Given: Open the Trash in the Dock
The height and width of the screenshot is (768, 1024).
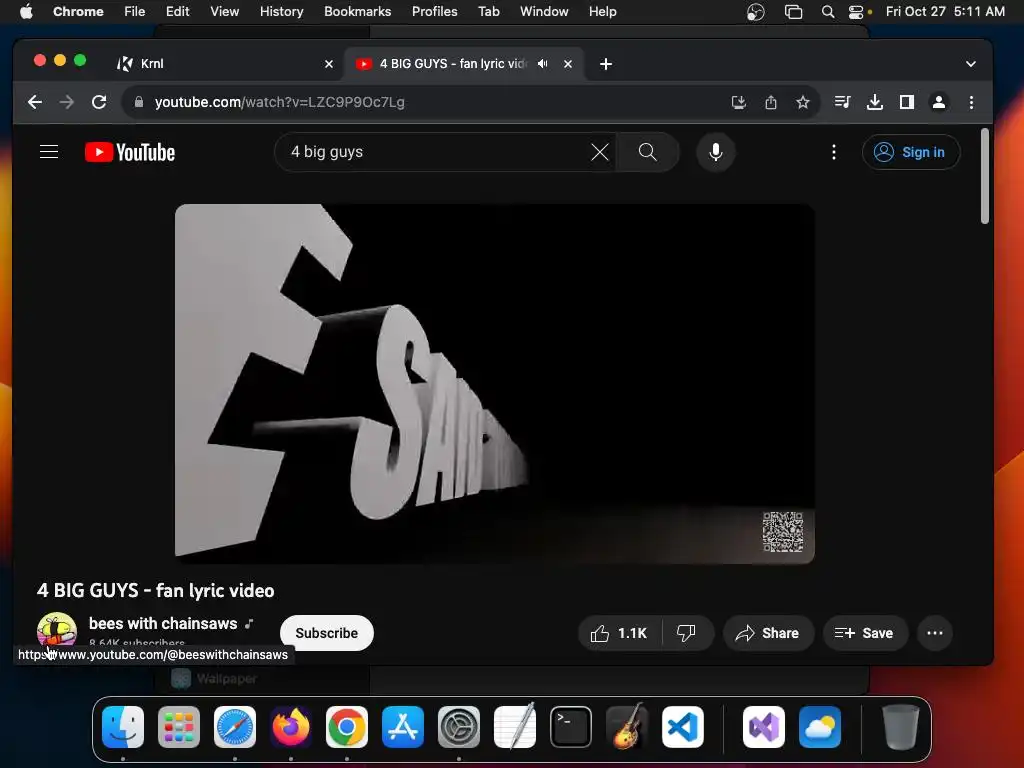Looking at the screenshot, I should pos(901,727).
